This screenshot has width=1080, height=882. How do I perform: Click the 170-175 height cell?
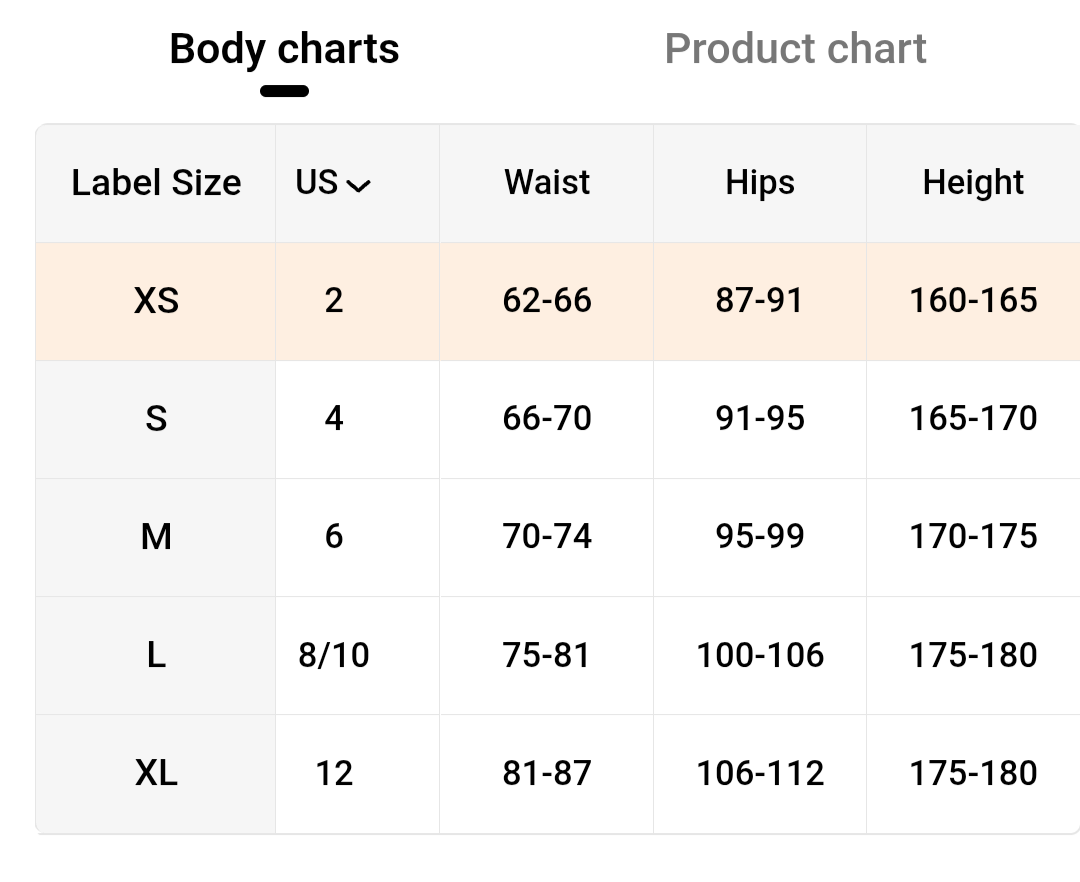[x=973, y=537]
